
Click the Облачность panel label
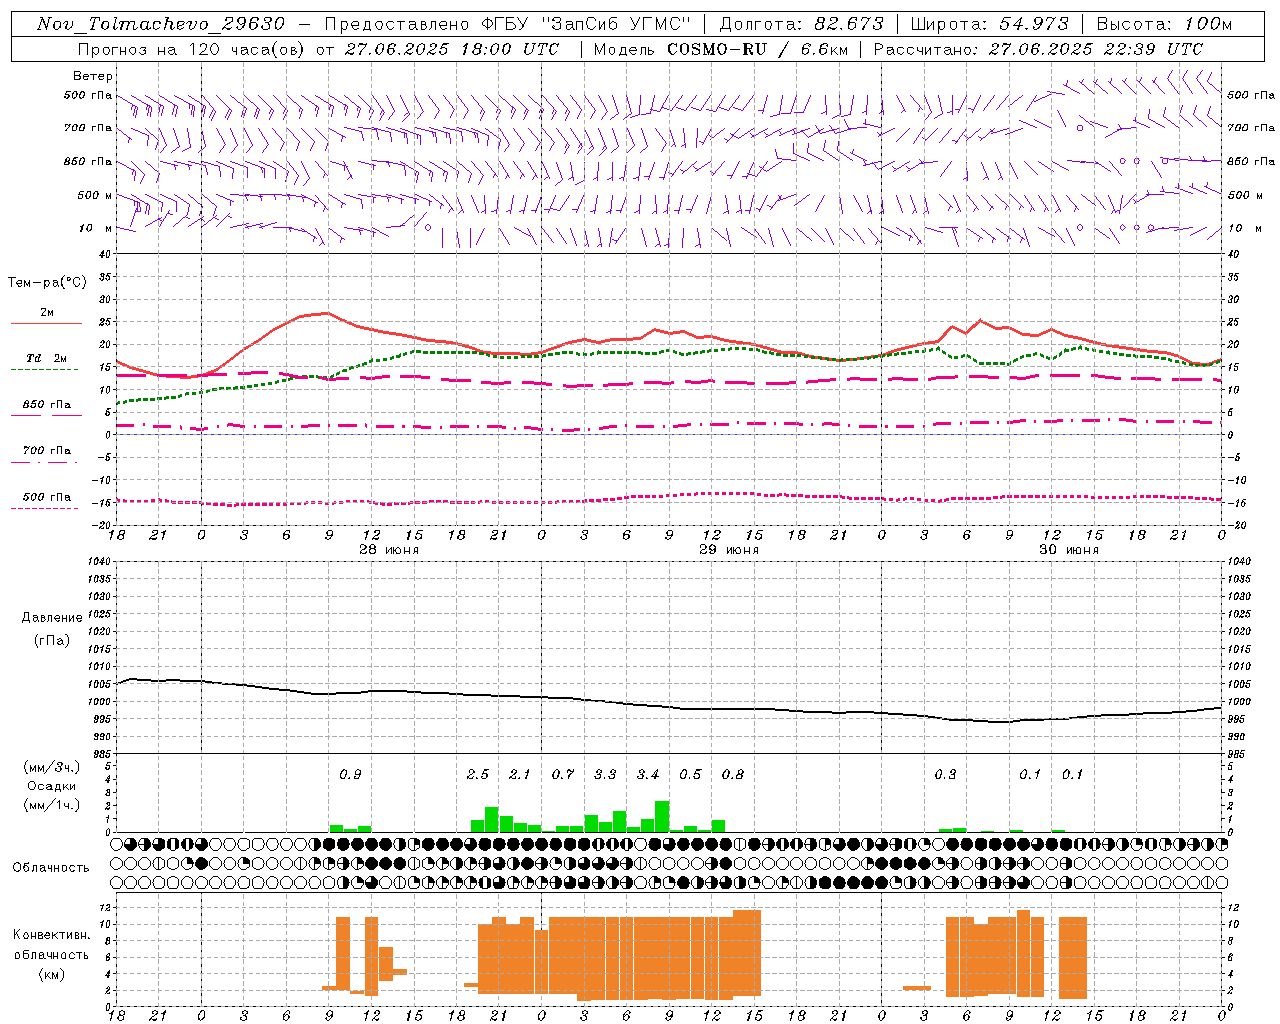tap(51, 867)
